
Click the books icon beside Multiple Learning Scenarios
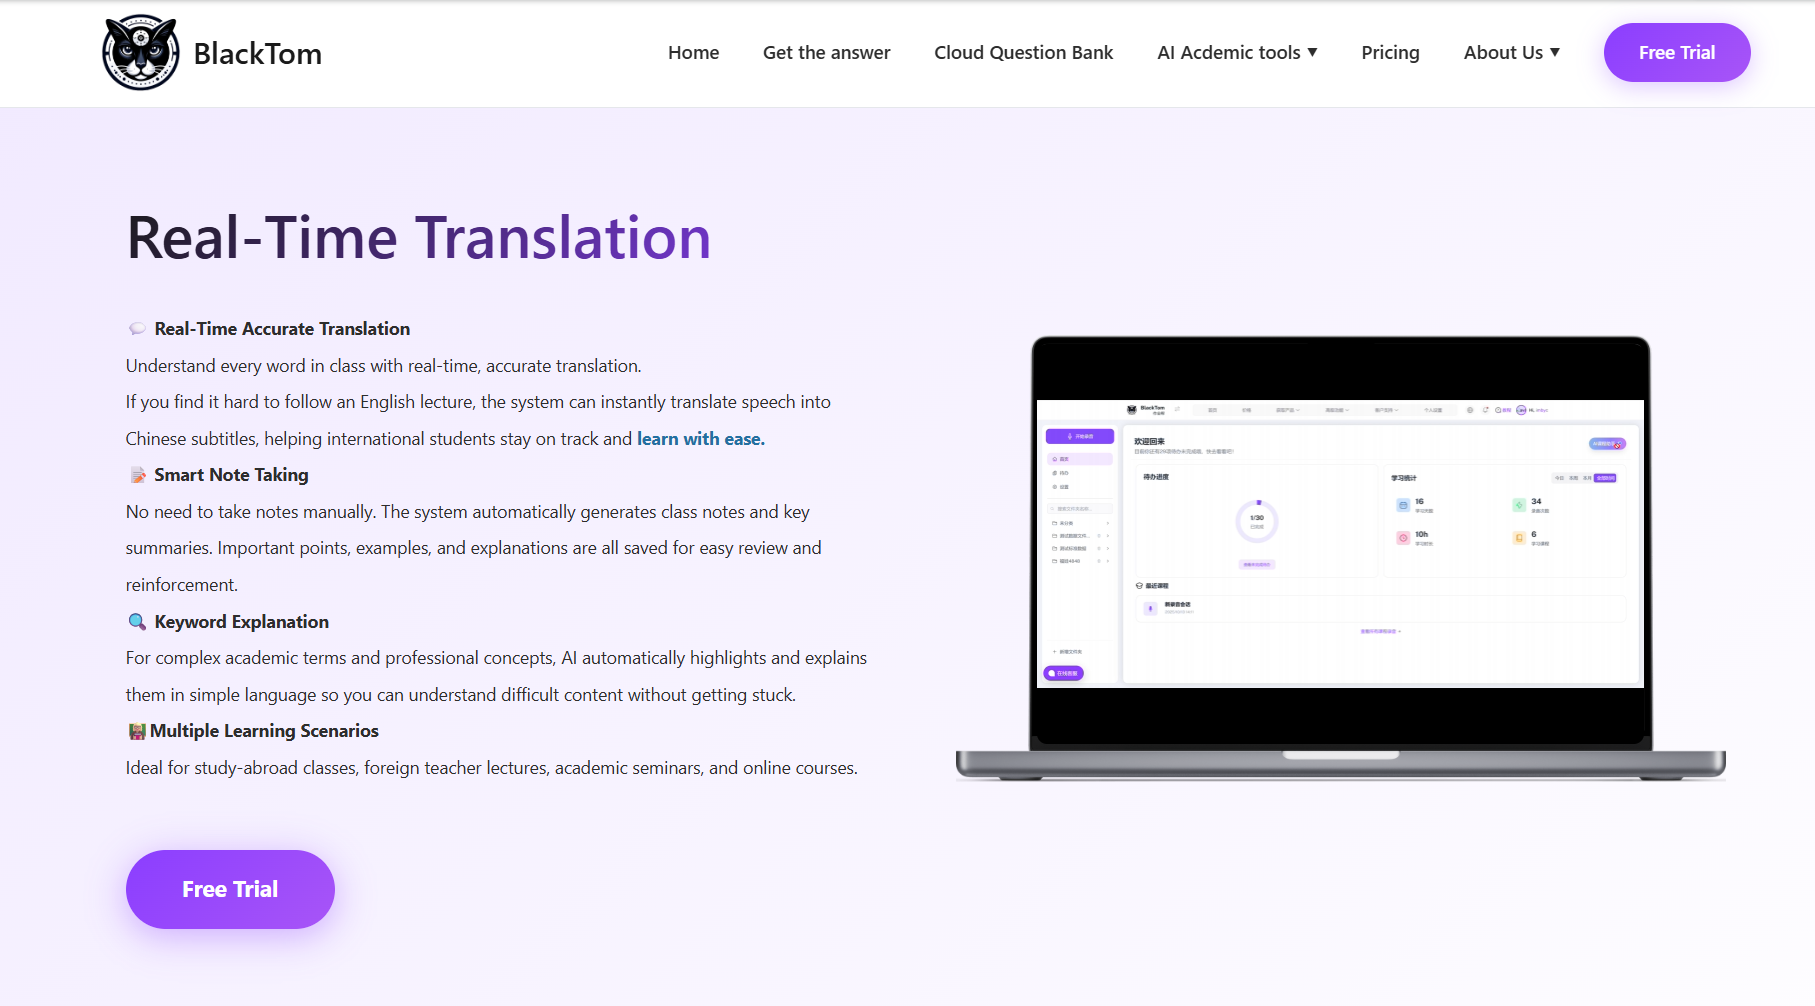tap(137, 731)
